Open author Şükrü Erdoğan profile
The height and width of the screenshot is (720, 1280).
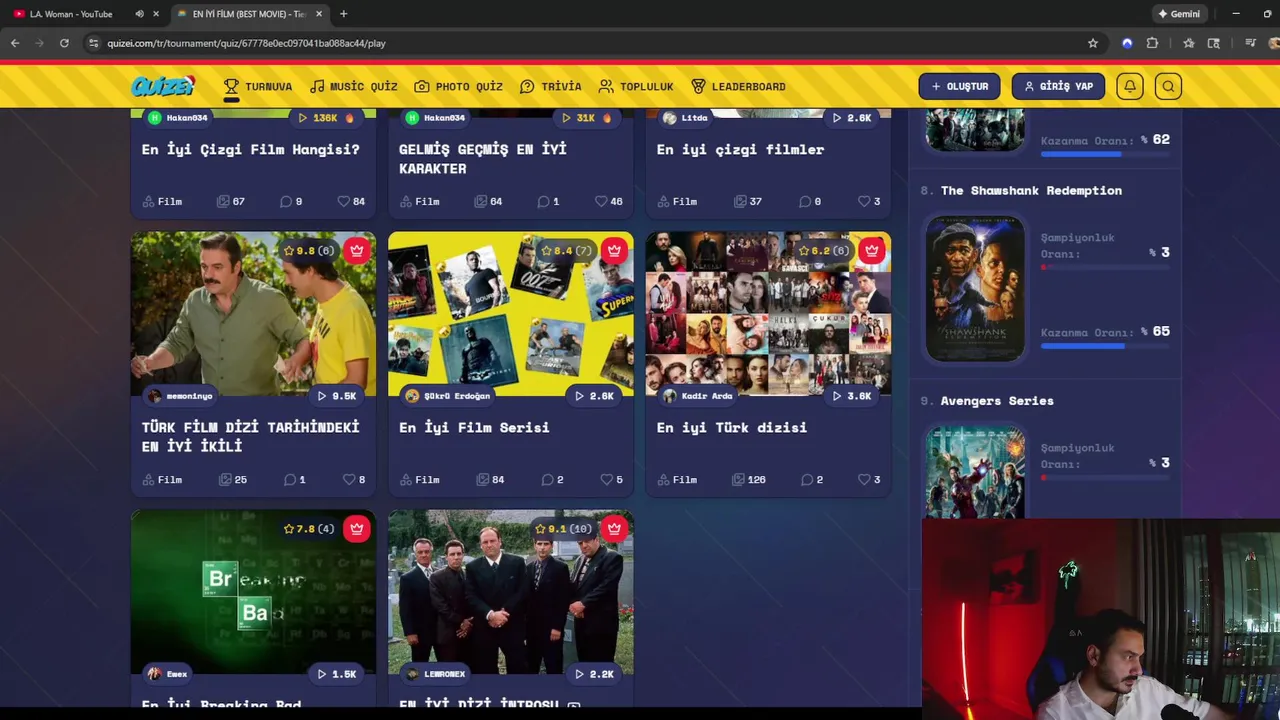[x=448, y=396]
